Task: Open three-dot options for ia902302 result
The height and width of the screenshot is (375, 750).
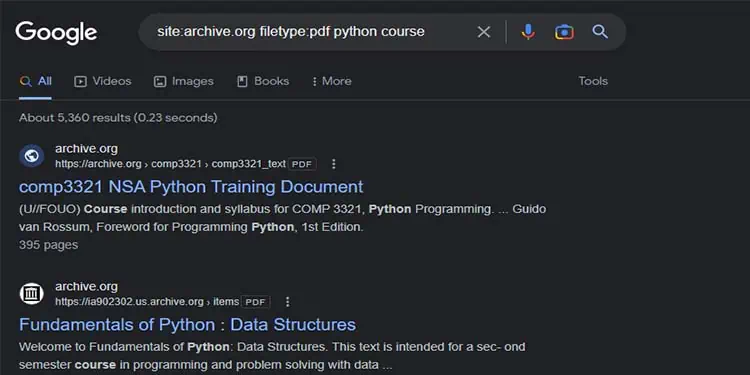Action: (287, 302)
